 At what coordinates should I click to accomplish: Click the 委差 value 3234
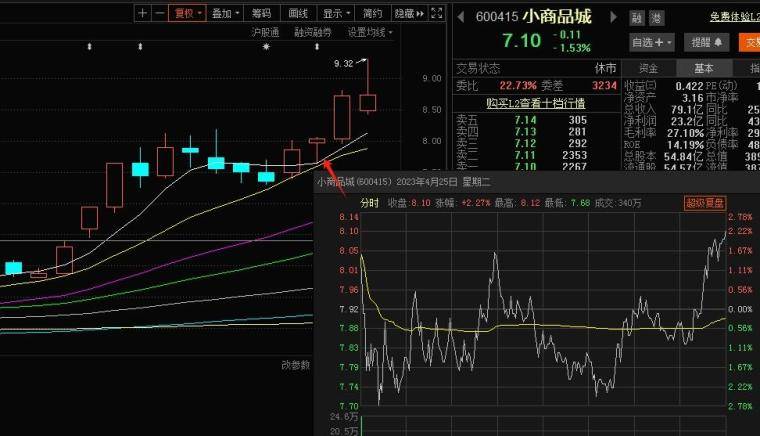(x=604, y=86)
